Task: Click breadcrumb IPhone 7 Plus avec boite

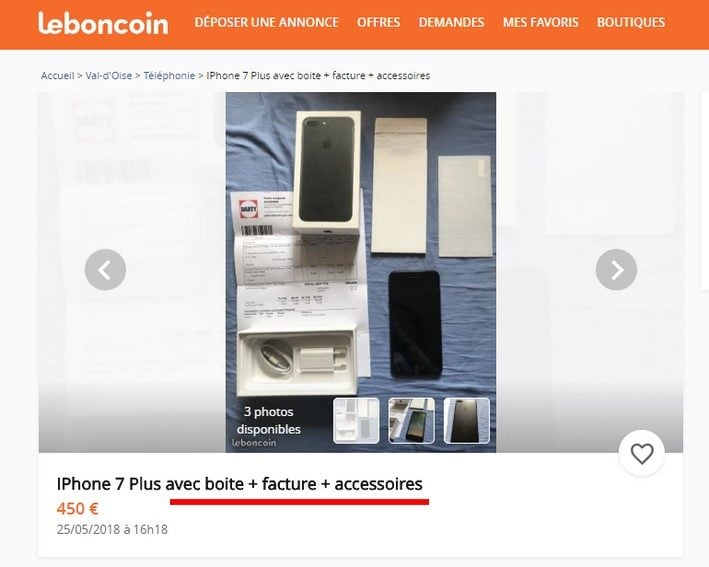Action: (x=318, y=76)
